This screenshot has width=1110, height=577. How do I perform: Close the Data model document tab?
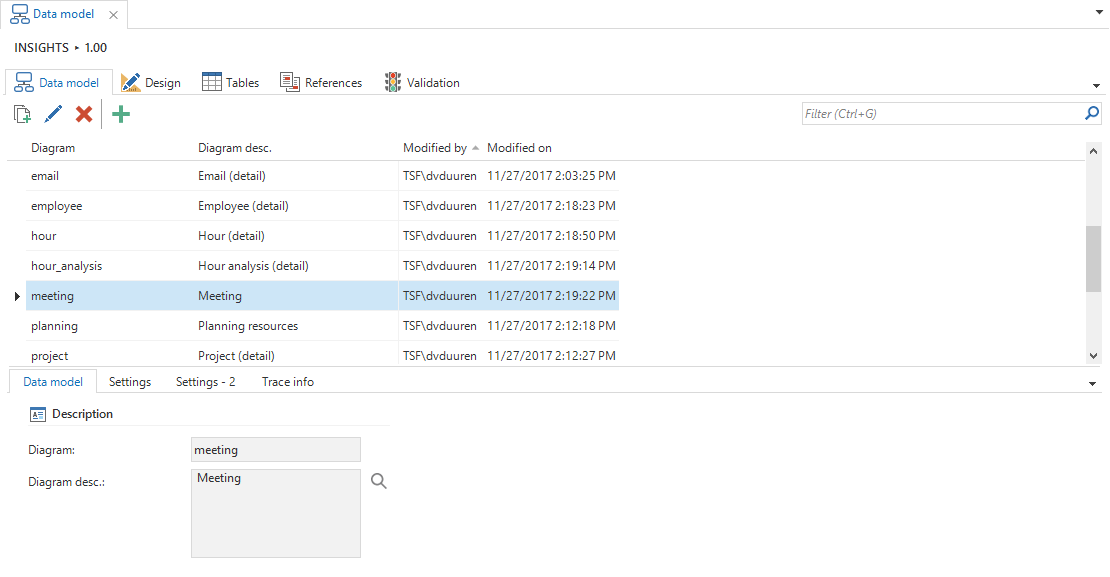click(113, 15)
